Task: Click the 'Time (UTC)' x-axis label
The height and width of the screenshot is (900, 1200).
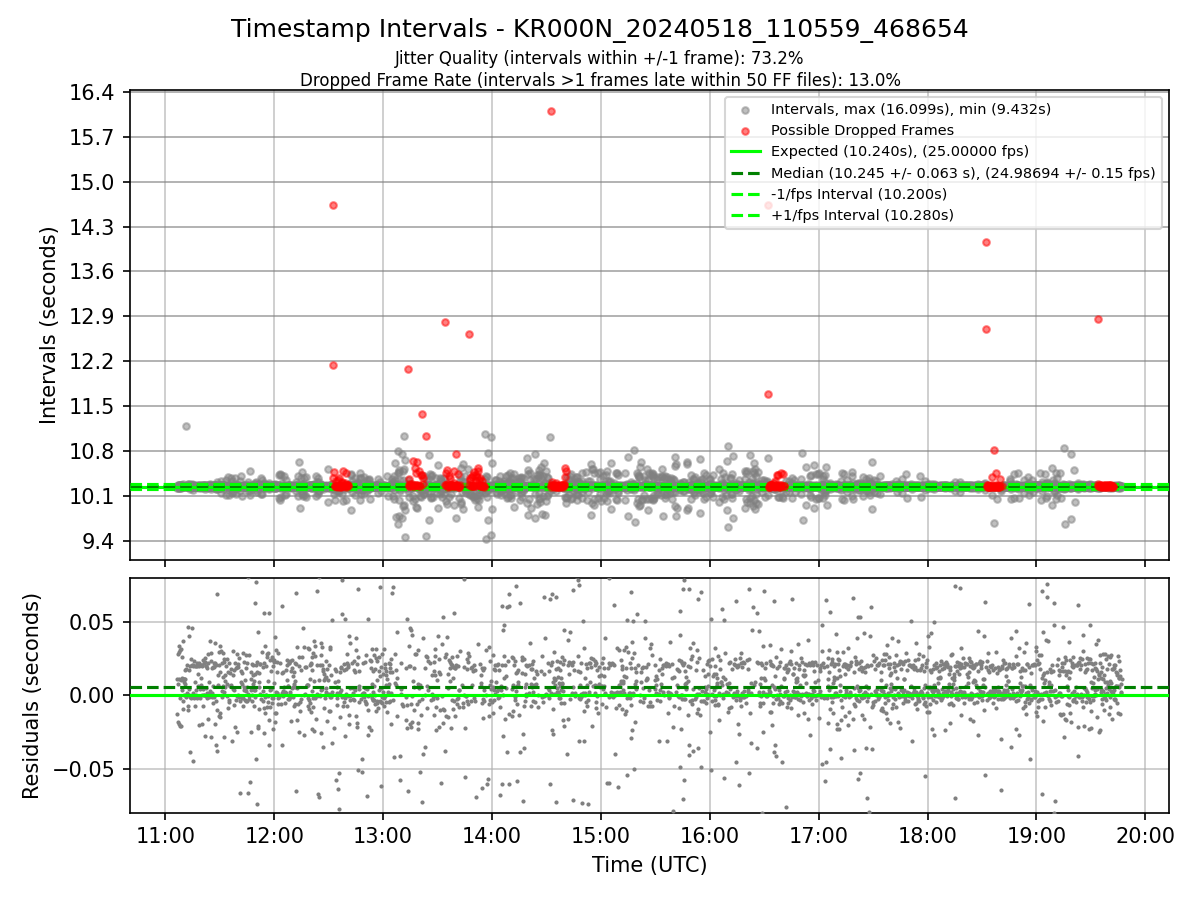Action: click(649, 865)
